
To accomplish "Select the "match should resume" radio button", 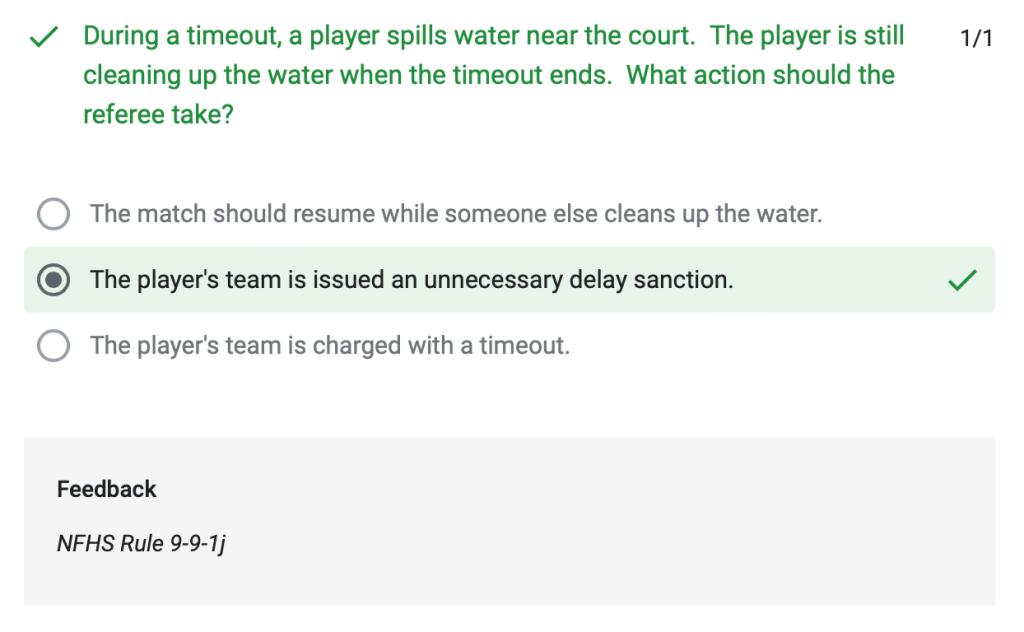I will pyautogui.click(x=53, y=214).
